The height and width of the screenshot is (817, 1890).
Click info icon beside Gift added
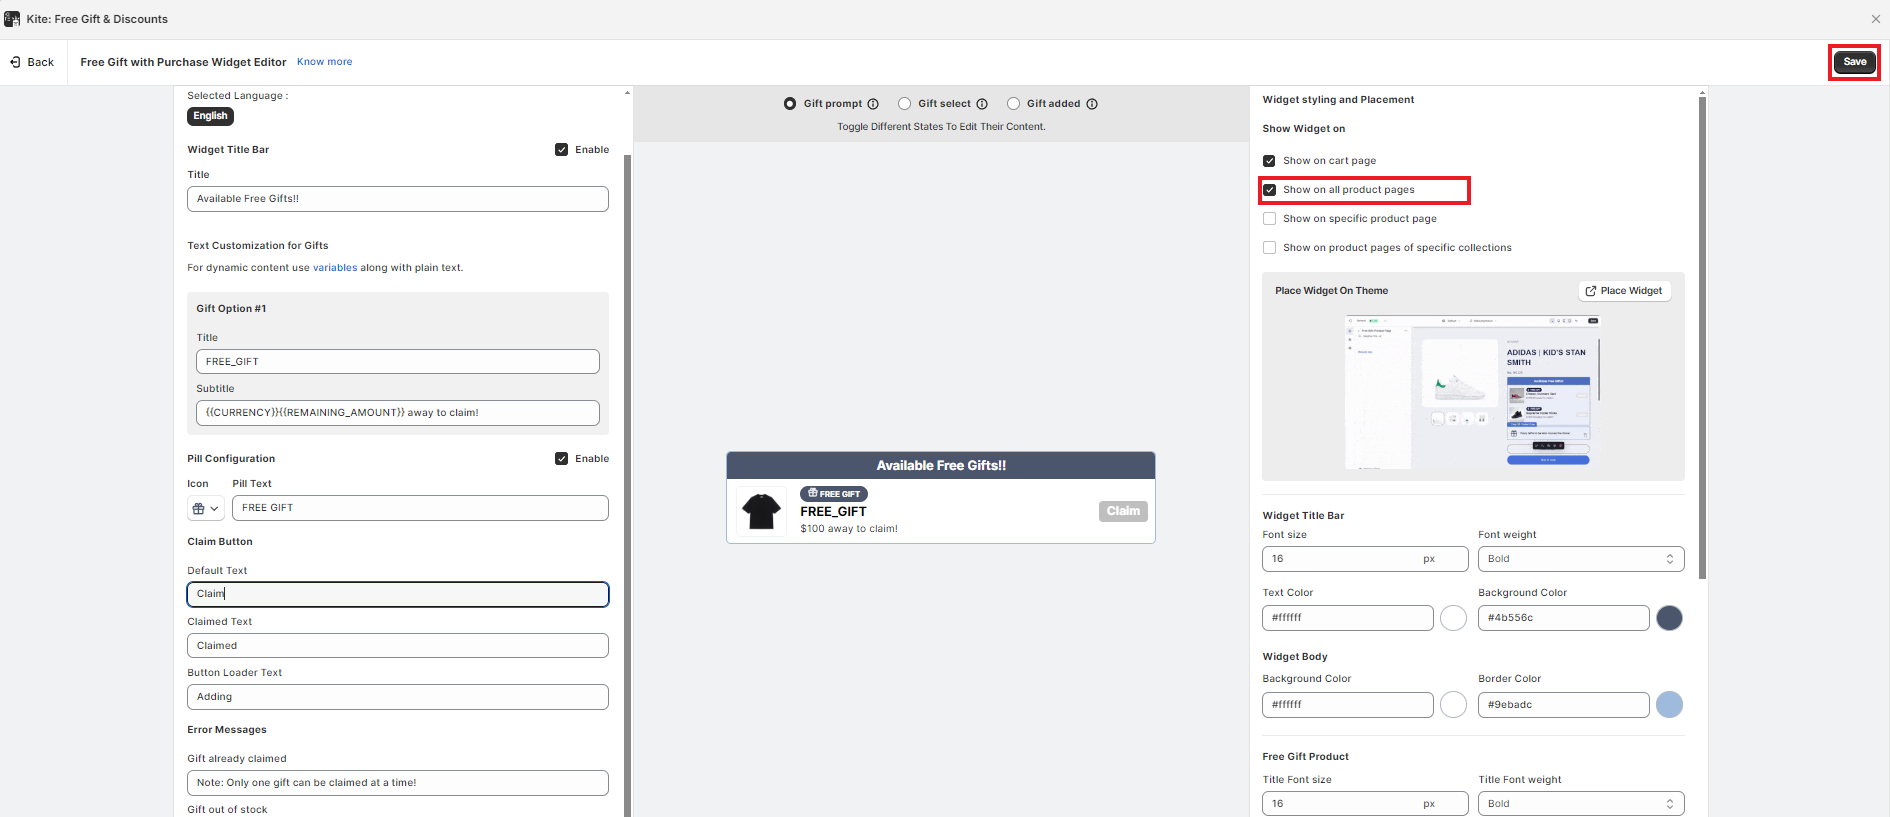pyautogui.click(x=1092, y=104)
